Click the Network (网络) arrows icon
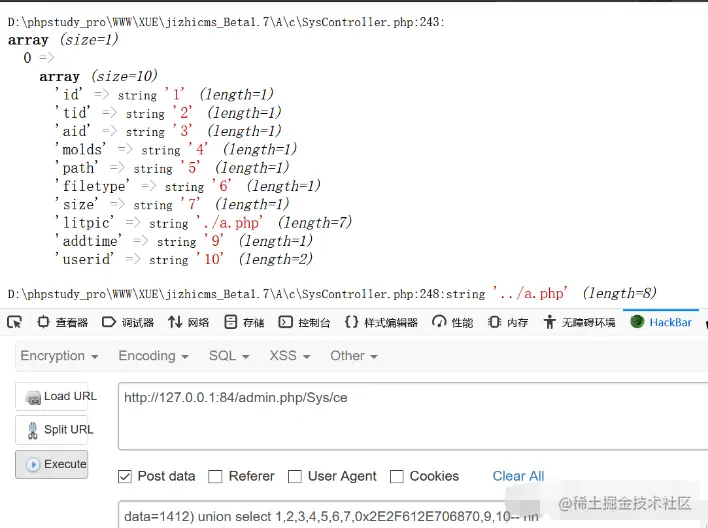 [x=175, y=322]
